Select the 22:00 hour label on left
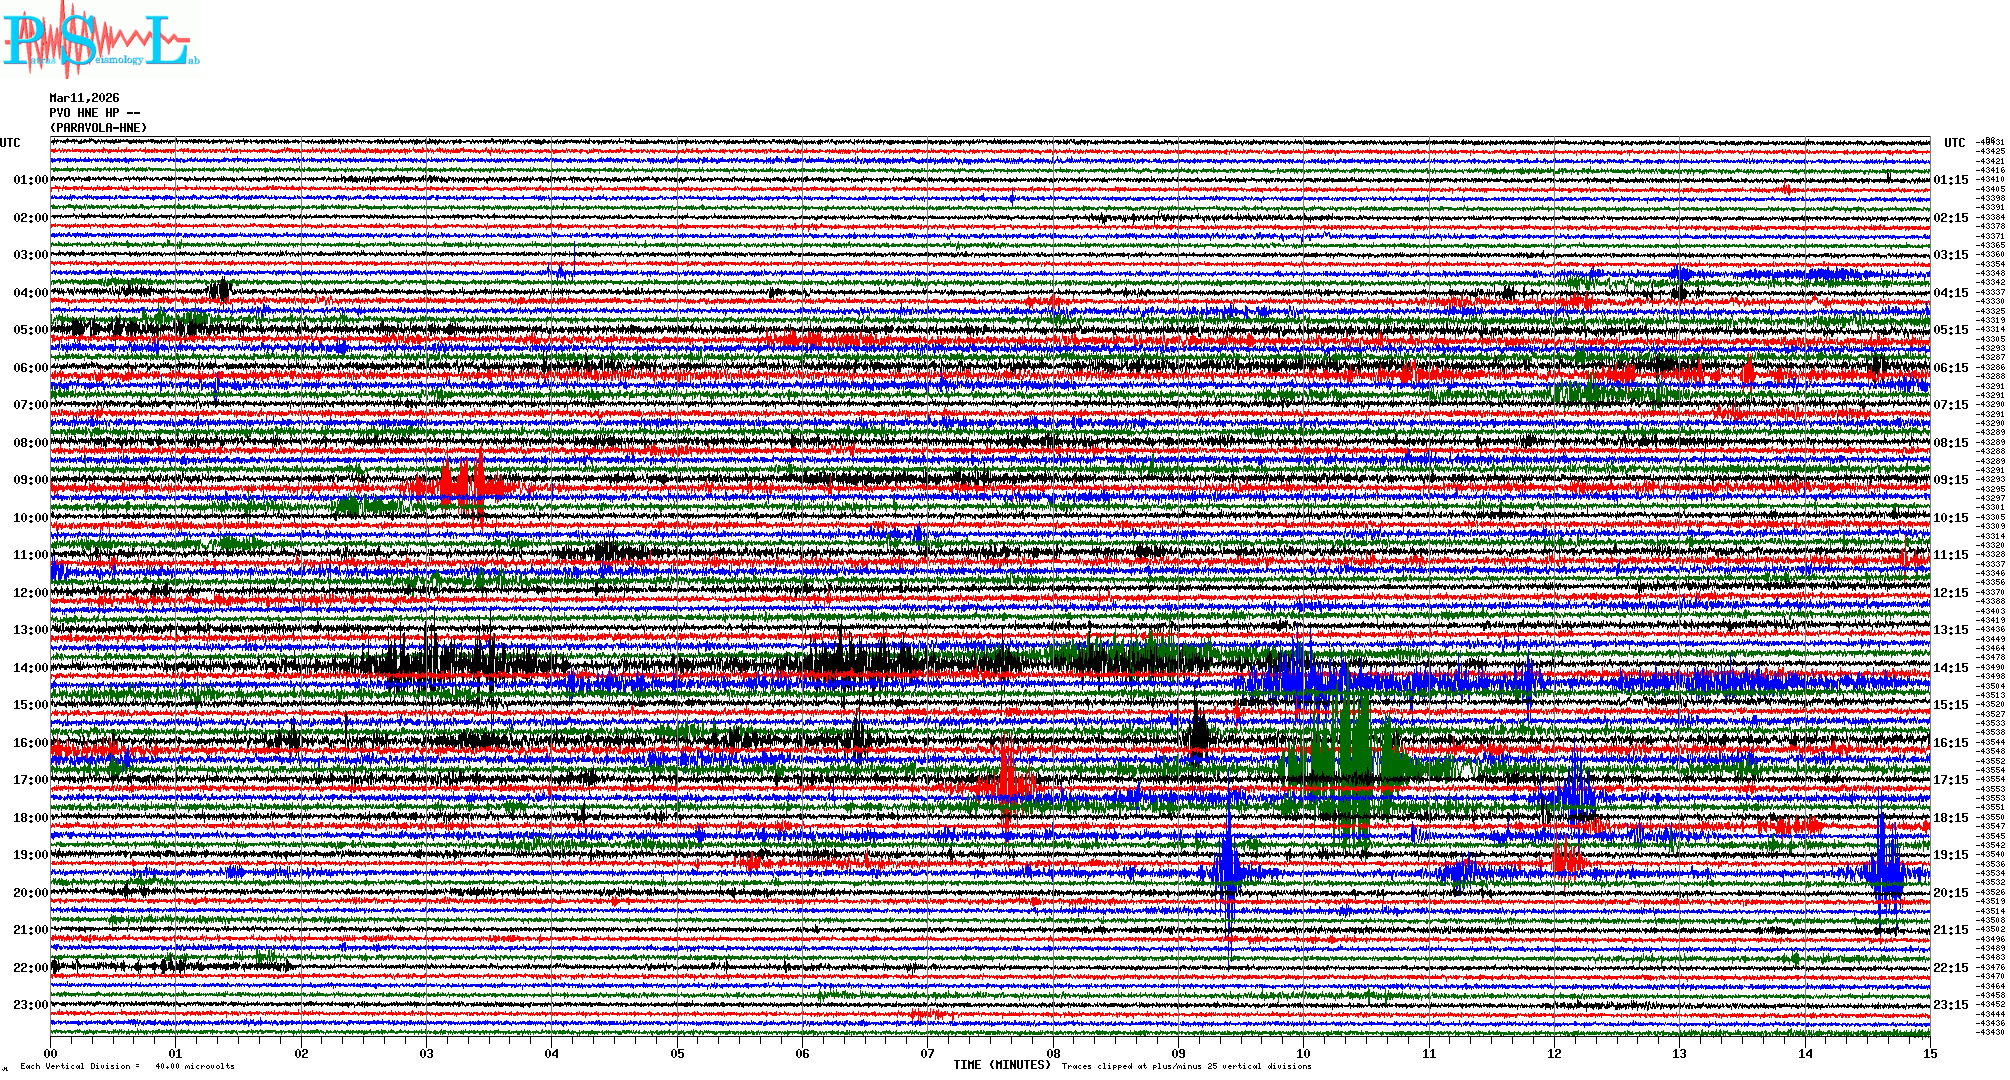The width and height of the screenshot is (2010, 1080). [x=30, y=968]
